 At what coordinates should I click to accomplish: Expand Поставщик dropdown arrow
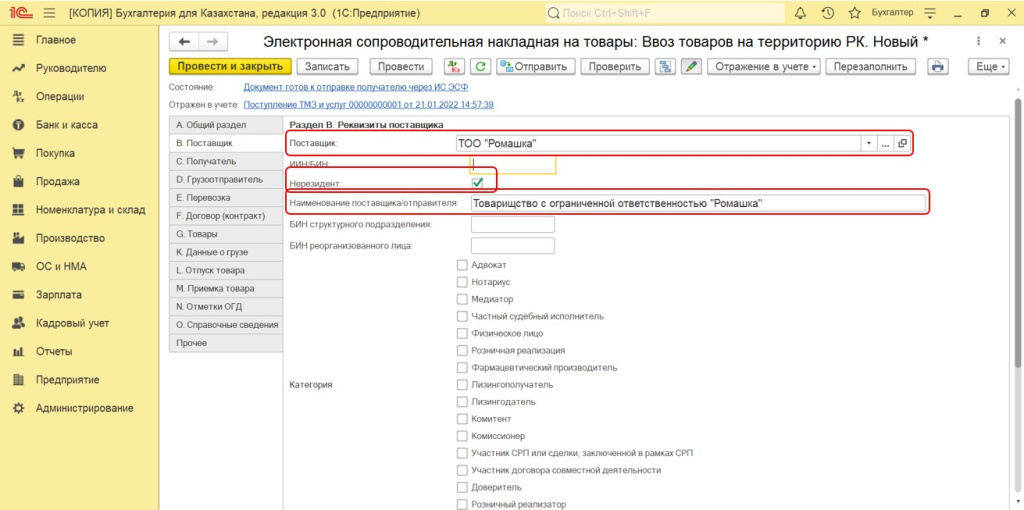869,144
